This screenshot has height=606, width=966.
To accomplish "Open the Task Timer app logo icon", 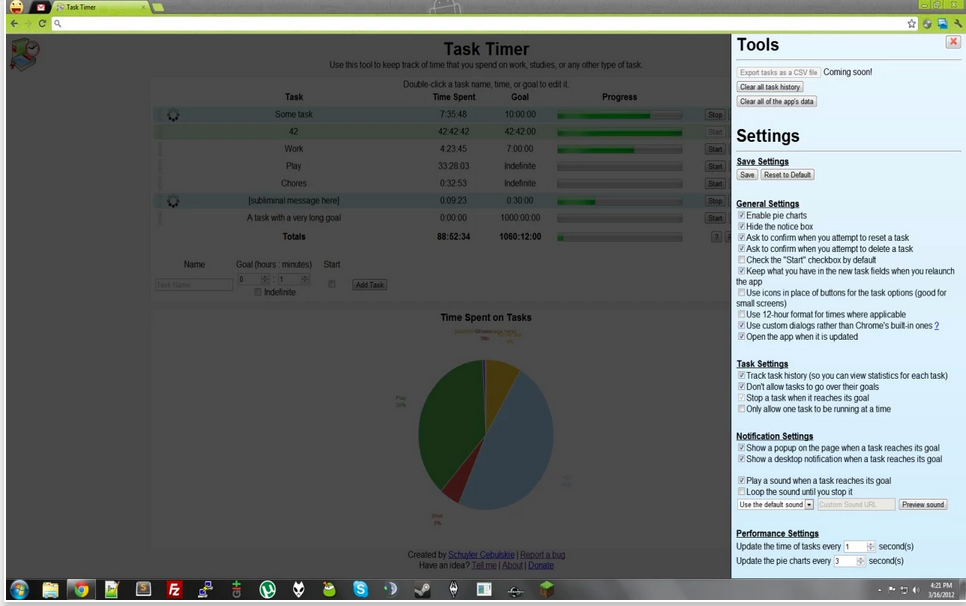I will pyautogui.click(x=25, y=54).
